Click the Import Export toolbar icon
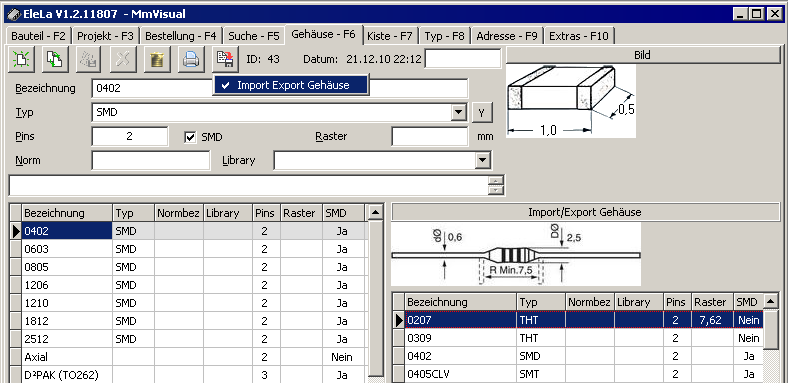788x383 pixels. [225, 59]
